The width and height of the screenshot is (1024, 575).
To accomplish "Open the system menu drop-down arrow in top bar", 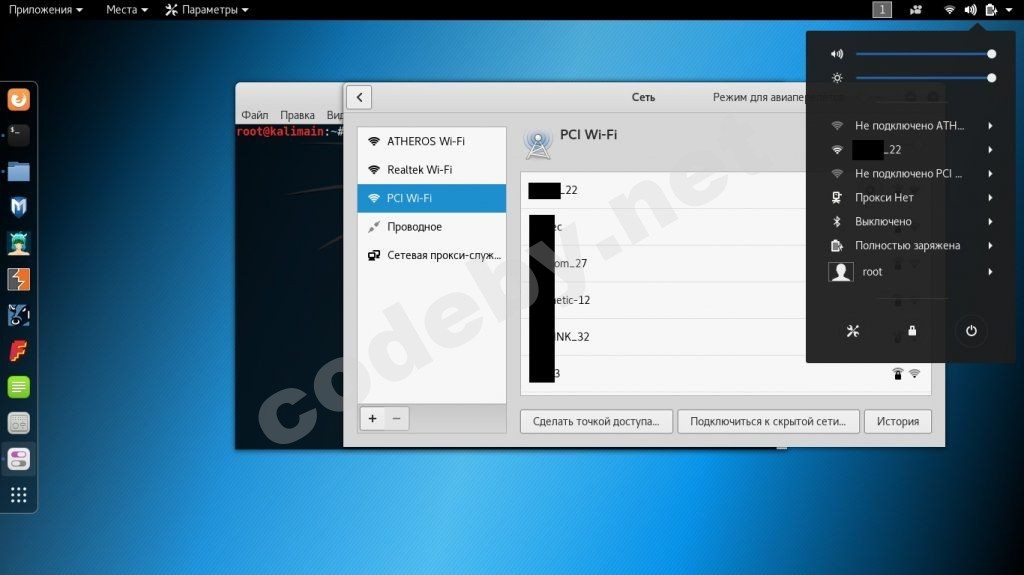I will click(x=1009, y=10).
